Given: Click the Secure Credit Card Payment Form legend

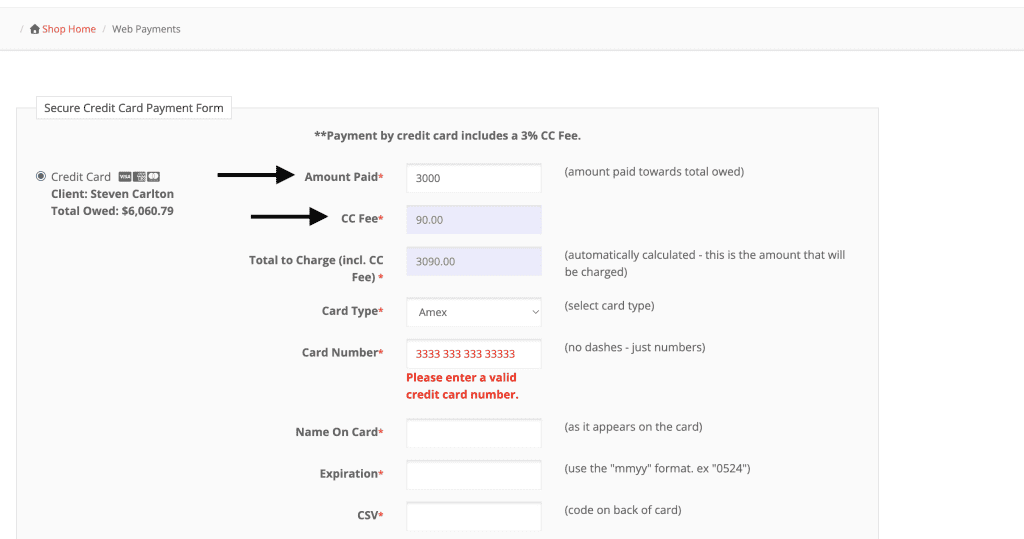Looking at the screenshot, I should (x=134, y=108).
